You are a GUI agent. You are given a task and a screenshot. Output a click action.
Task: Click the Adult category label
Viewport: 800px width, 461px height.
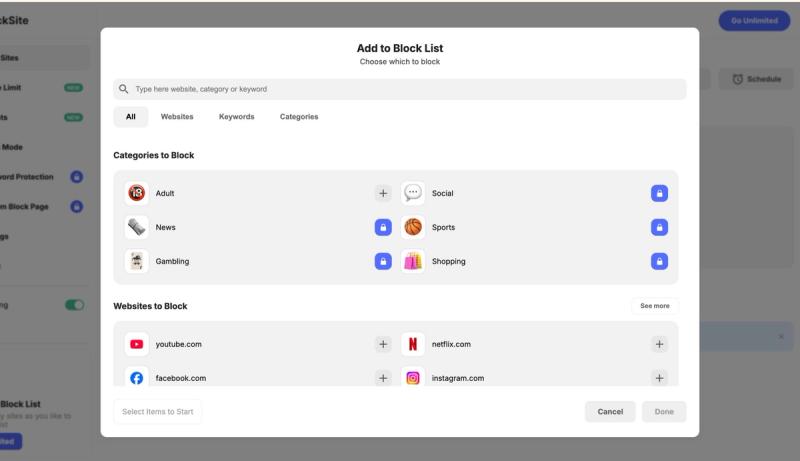(165, 193)
